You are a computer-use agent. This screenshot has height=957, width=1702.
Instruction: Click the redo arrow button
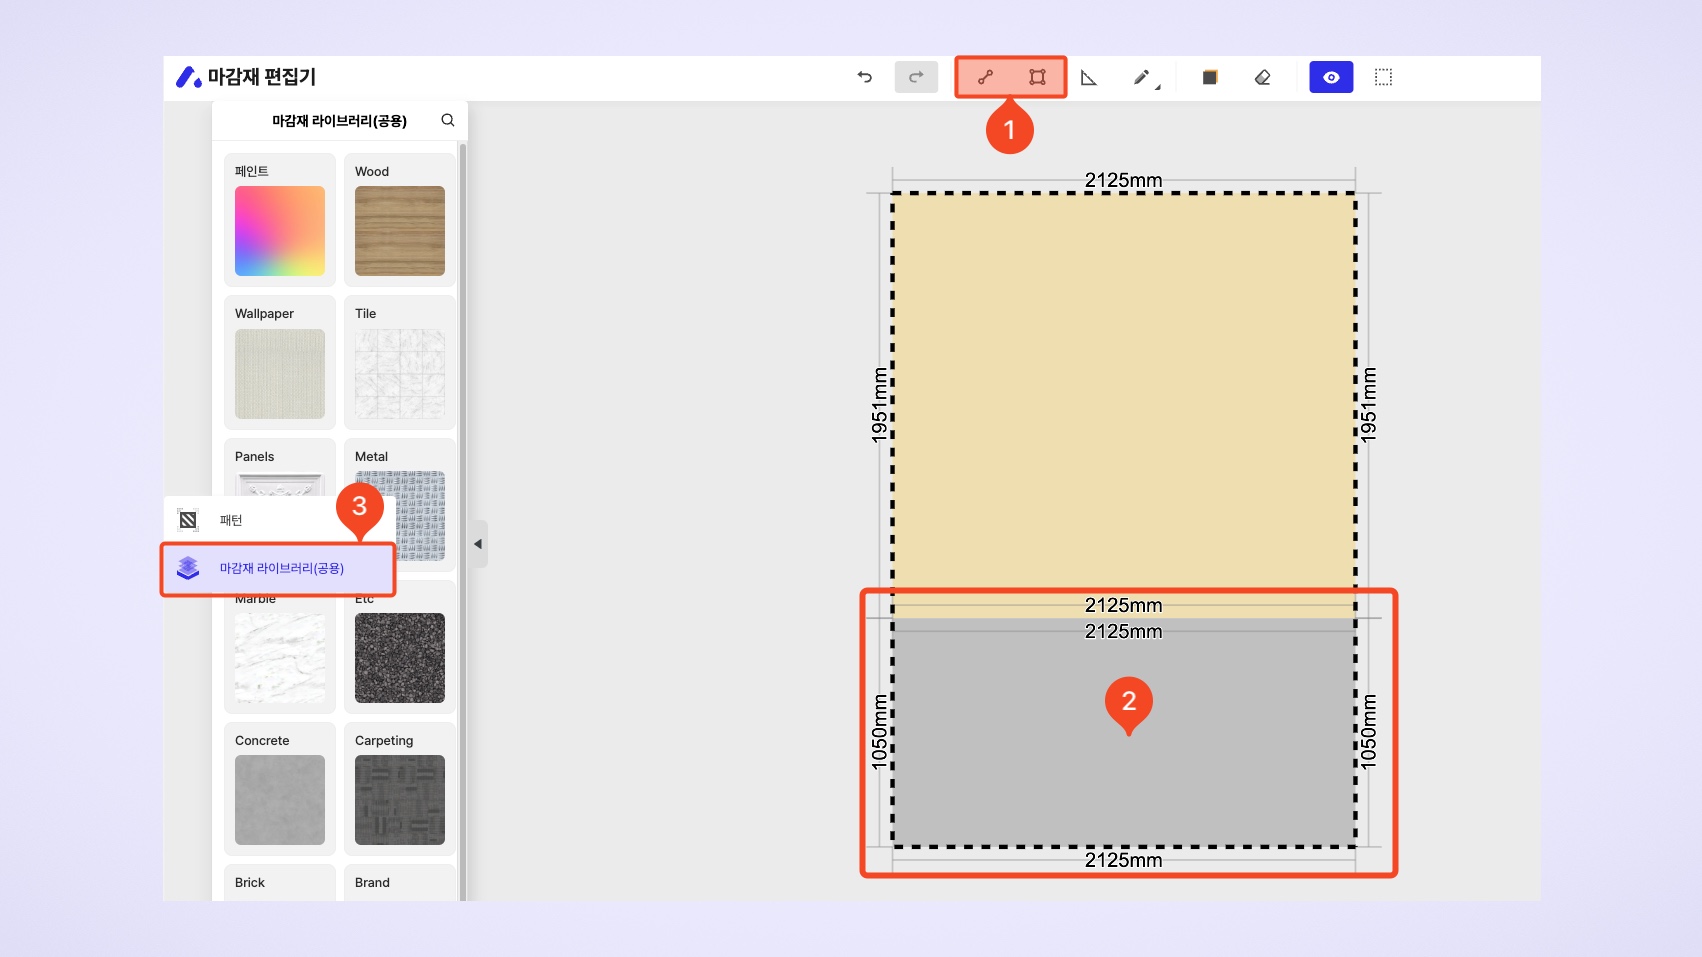[x=916, y=77]
